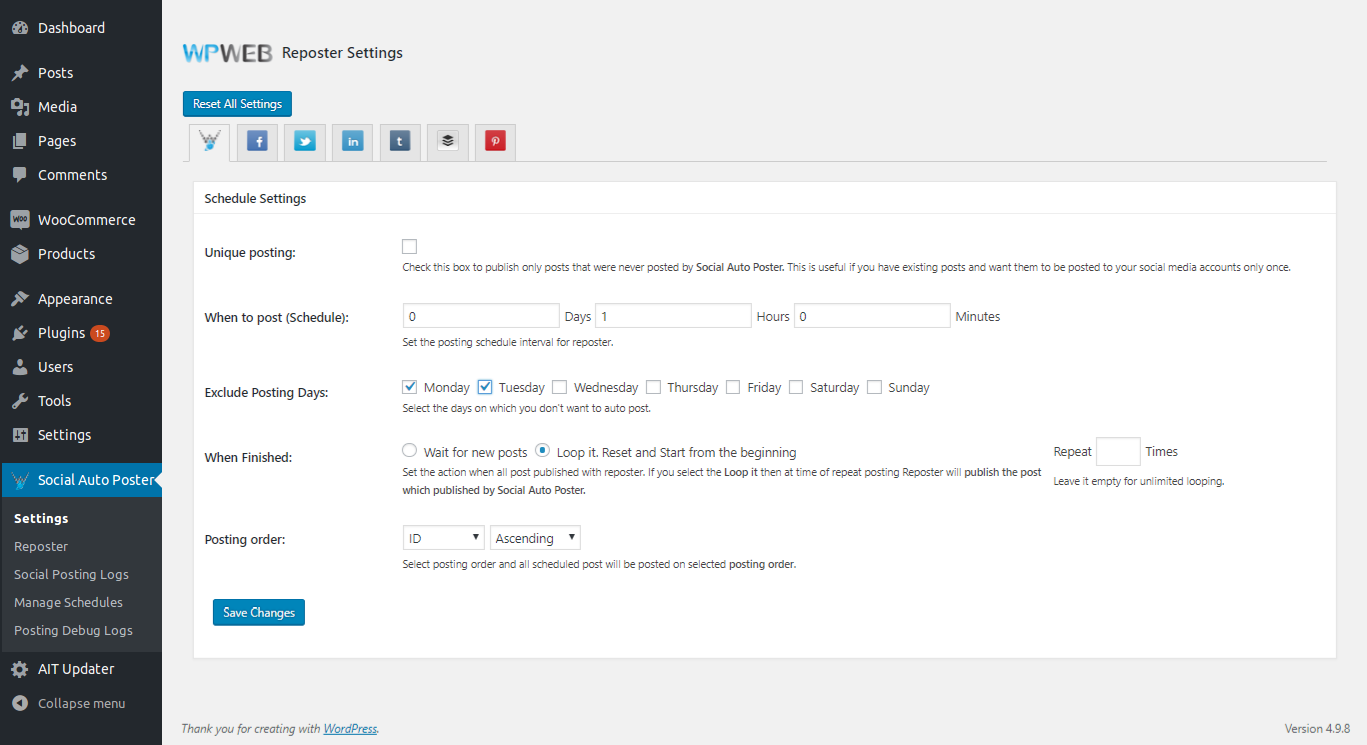Open the LinkedIn settings tab icon
This screenshot has height=745, width=1367.
pyautogui.click(x=353, y=142)
